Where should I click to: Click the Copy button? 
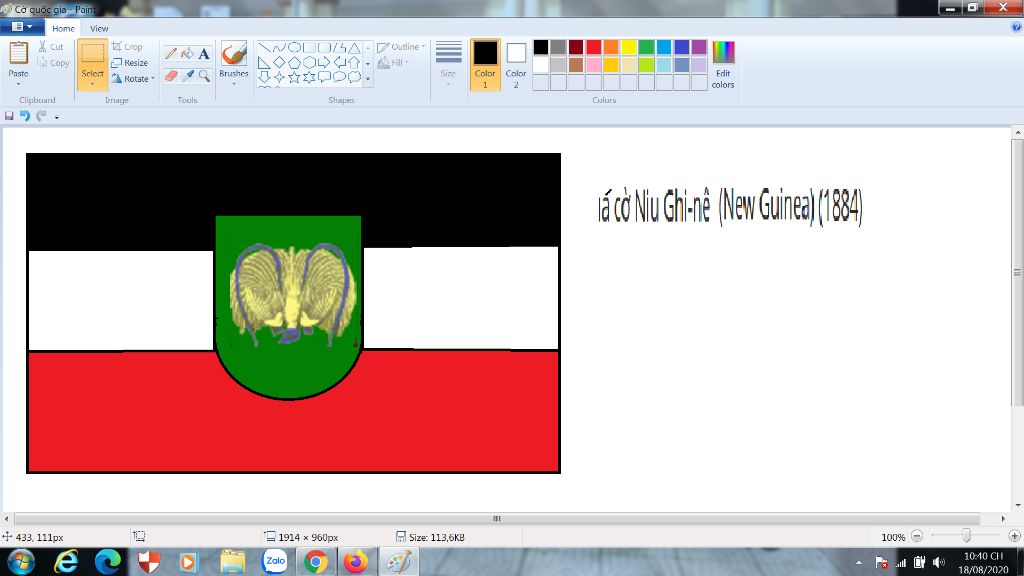point(54,63)
